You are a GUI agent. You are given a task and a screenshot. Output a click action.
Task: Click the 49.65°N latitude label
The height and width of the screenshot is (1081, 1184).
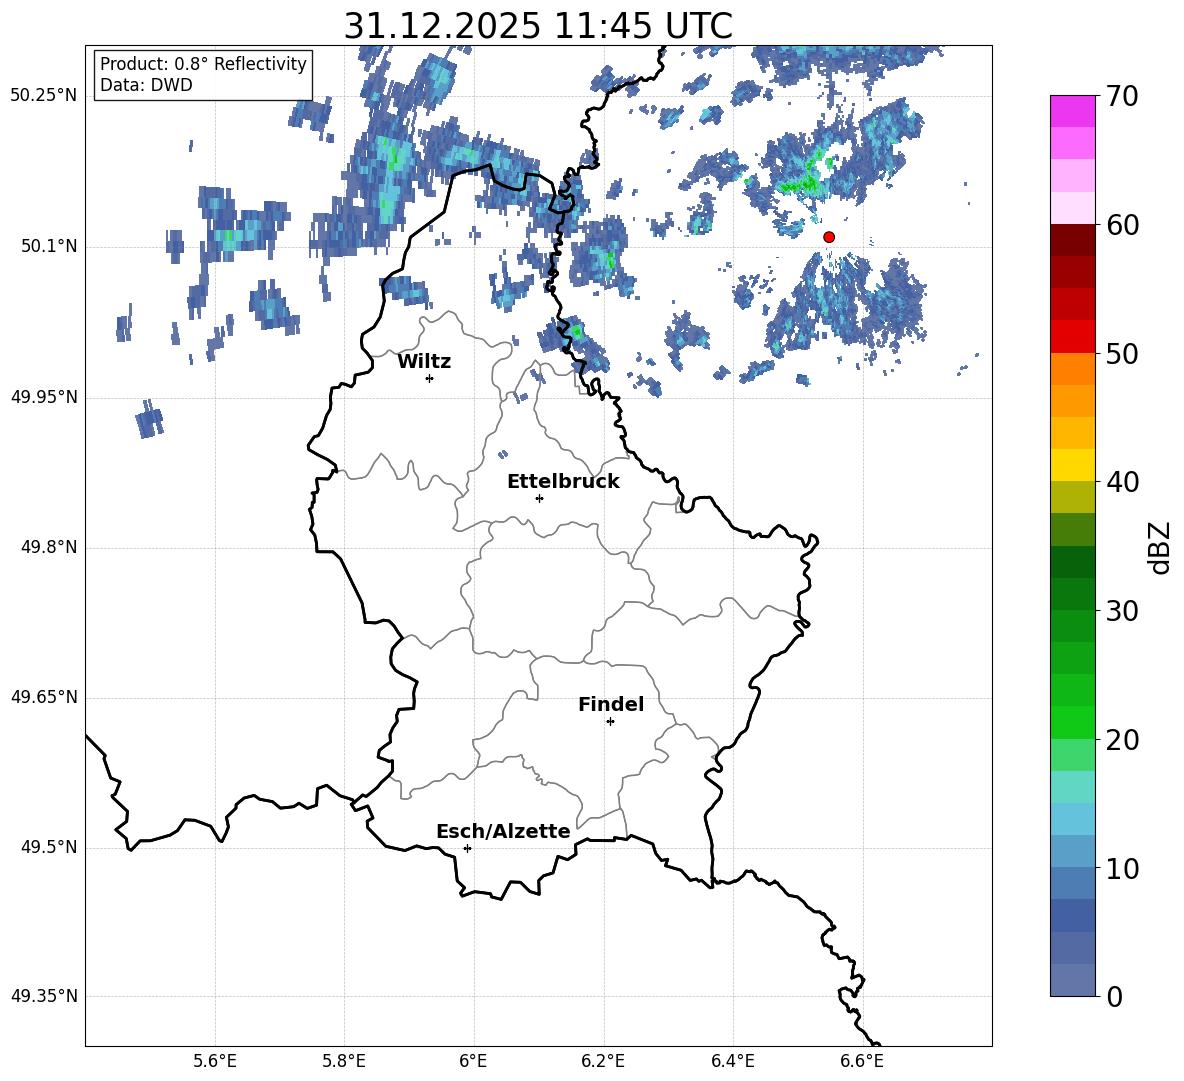pos(44,697)
